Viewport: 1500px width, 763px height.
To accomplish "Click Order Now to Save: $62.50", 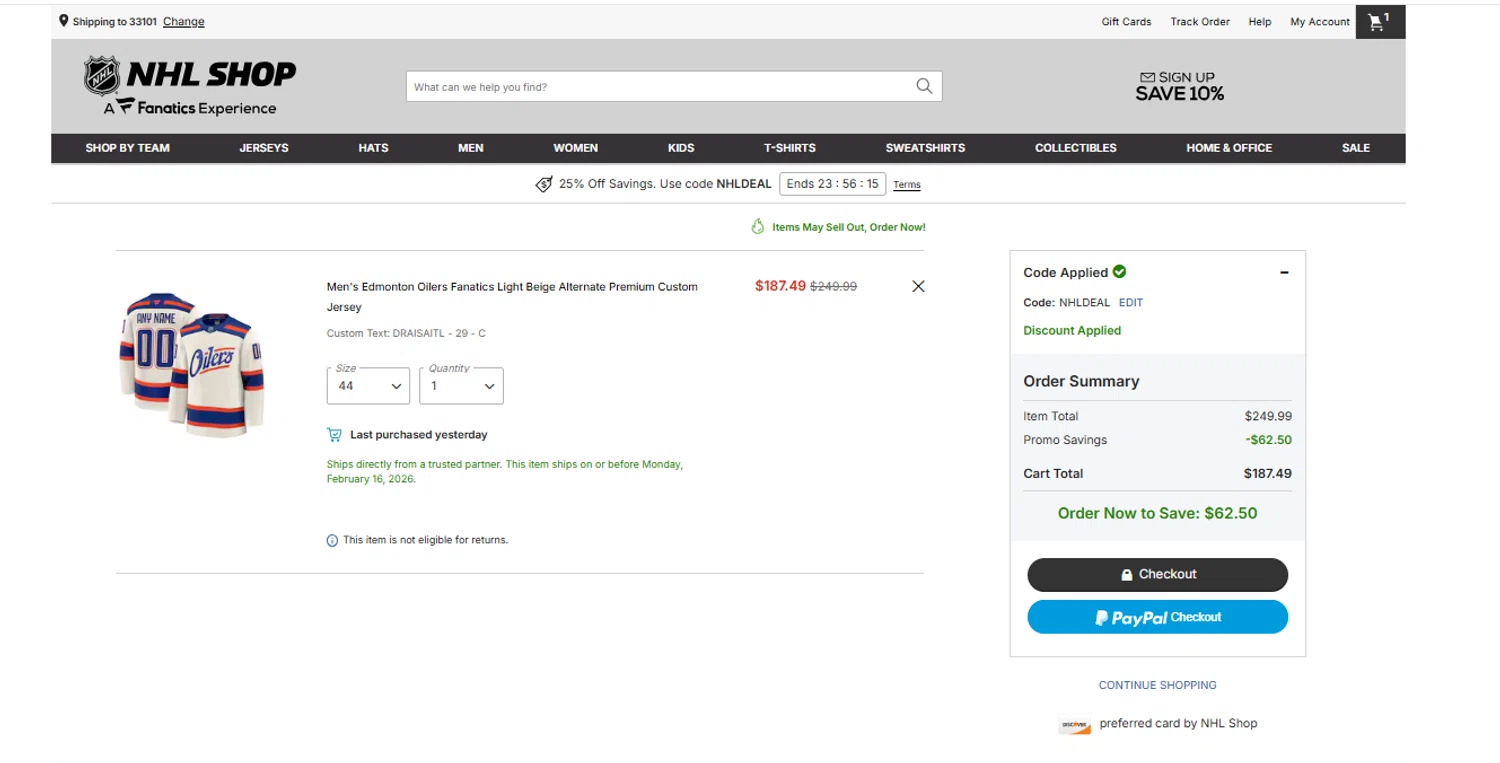I will click(x=1158, y=513).
